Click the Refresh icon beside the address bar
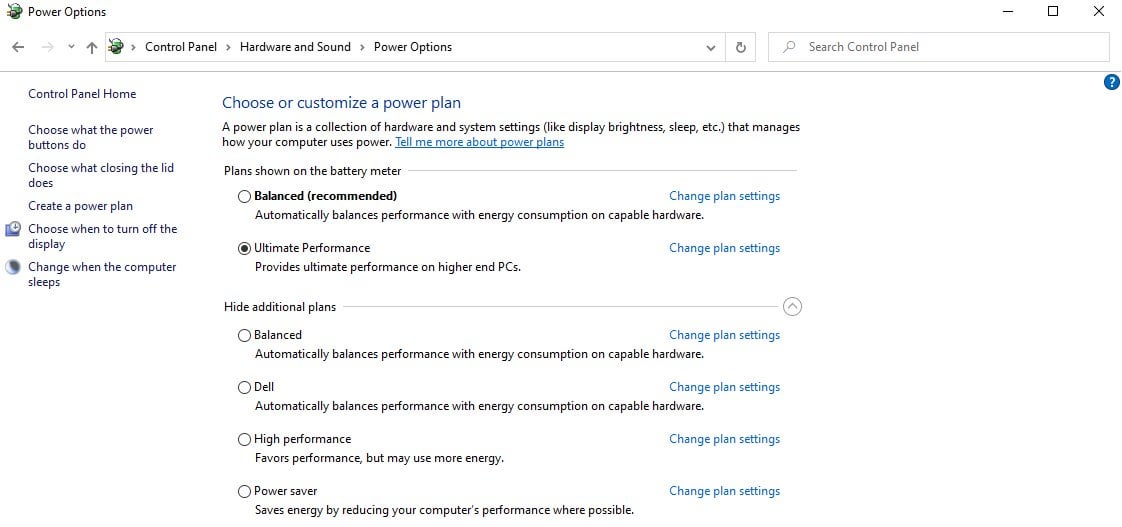Screen dimensions: 1122x527 tap(741, 47)
